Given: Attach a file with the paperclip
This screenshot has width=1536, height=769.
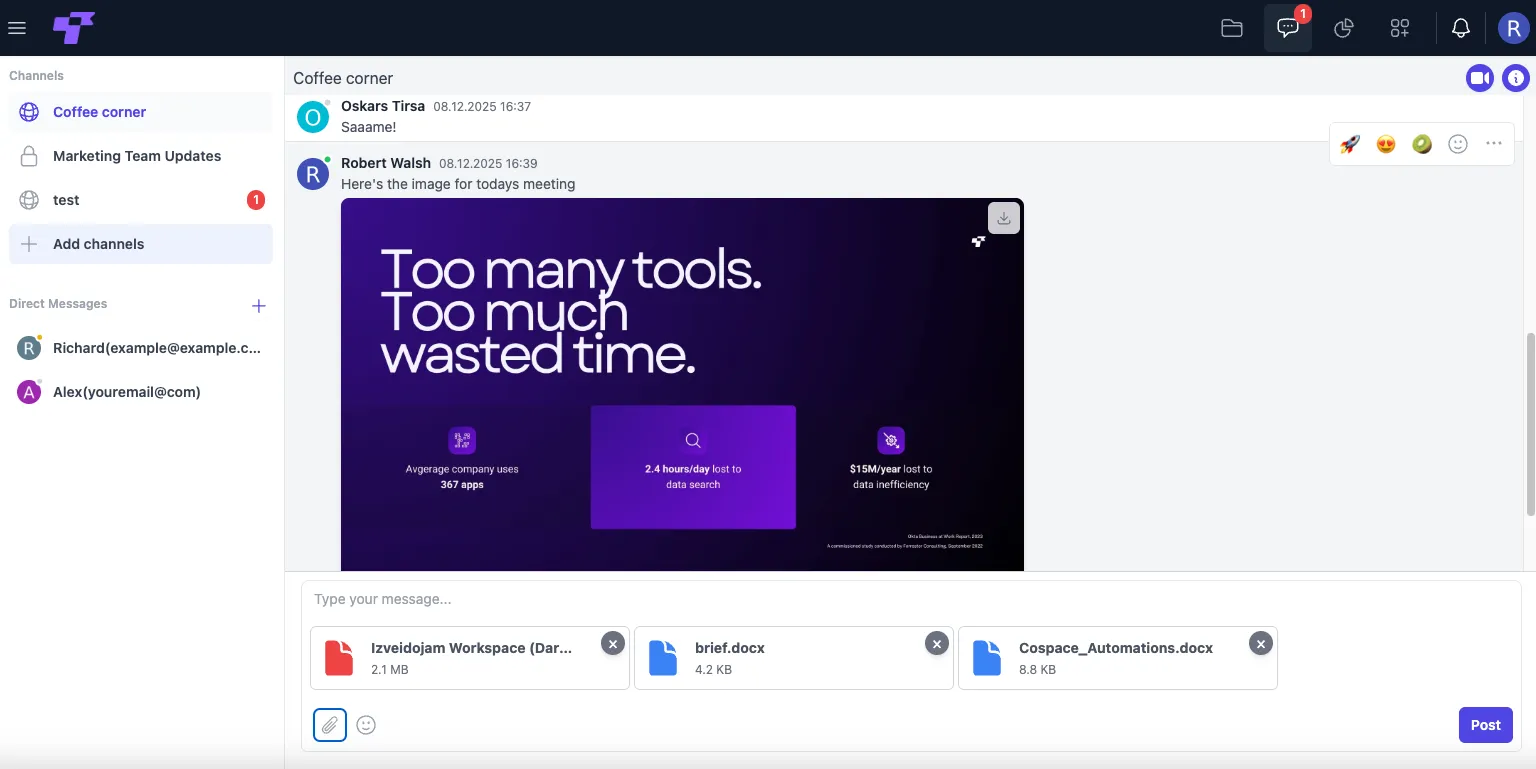Looking at the screenshot, I should (x=330, y=725).
